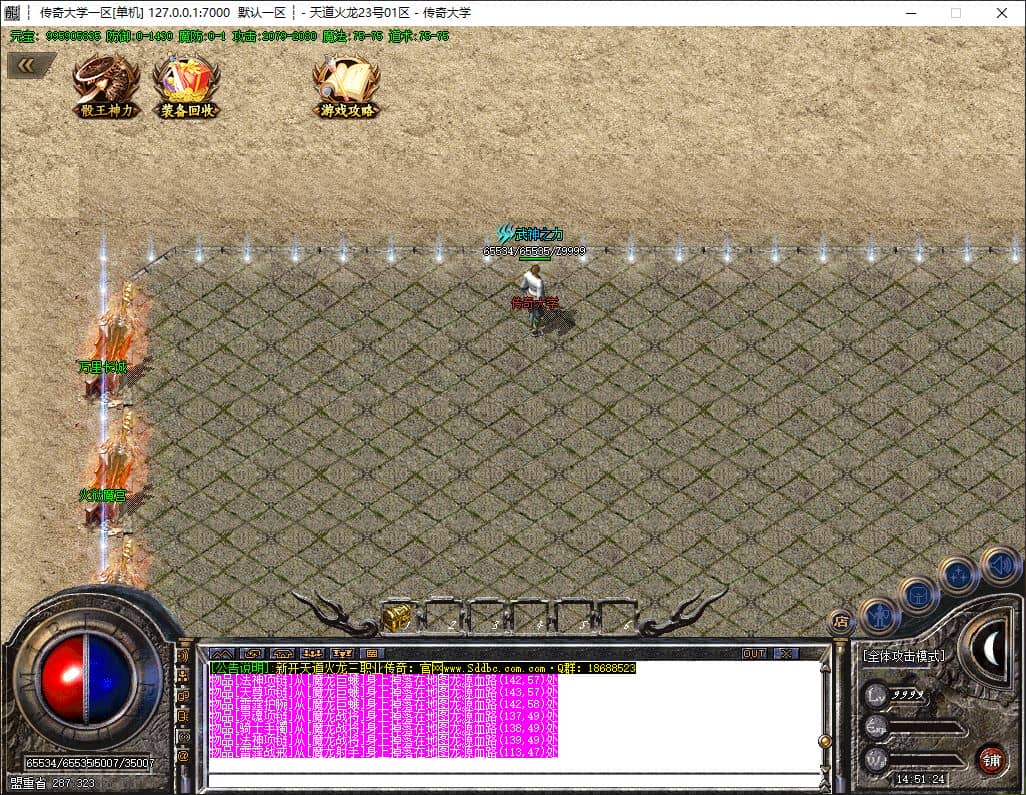The height and width of the screenshot is (795, 1026).
Task: Click the window title bar app icon
Action: coord(12,12)
